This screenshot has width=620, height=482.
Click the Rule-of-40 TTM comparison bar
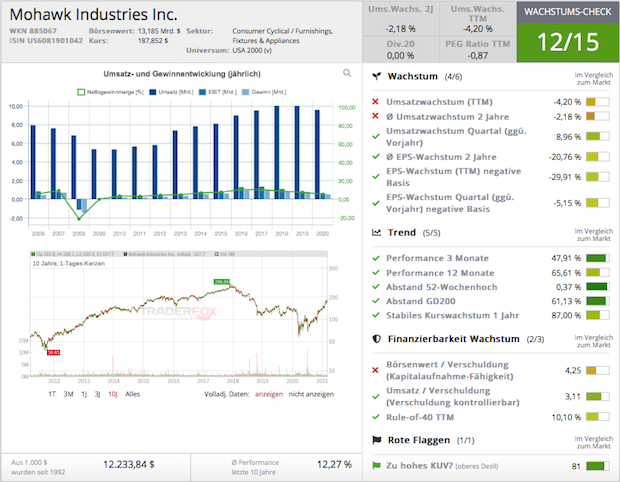coord(597,417)
